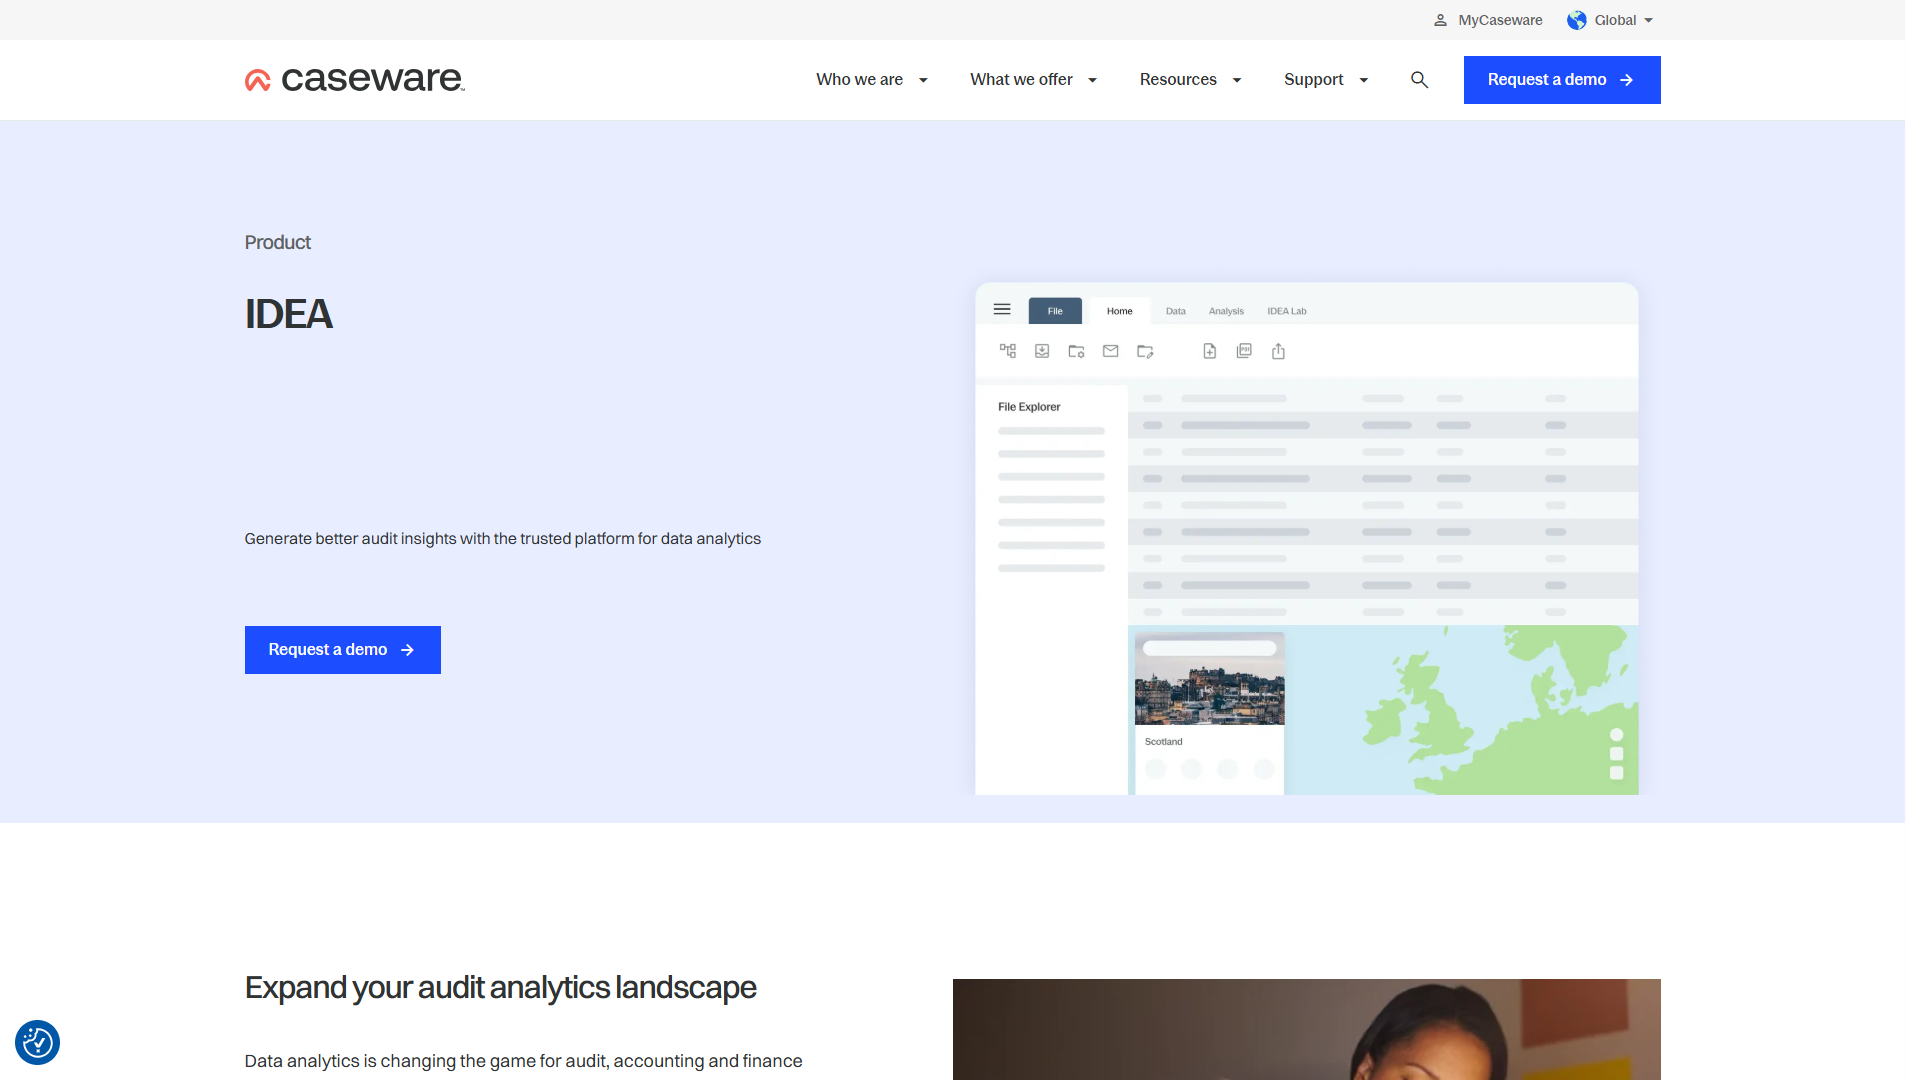Expand the Who we are menu
This screenshot has height=1080, width=1906.
872,80
